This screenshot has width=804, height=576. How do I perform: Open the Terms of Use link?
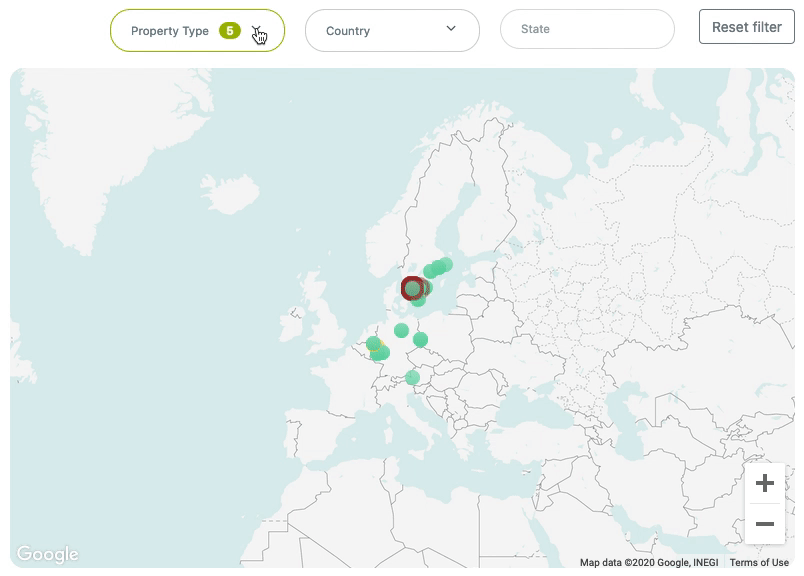pos(759,562)
